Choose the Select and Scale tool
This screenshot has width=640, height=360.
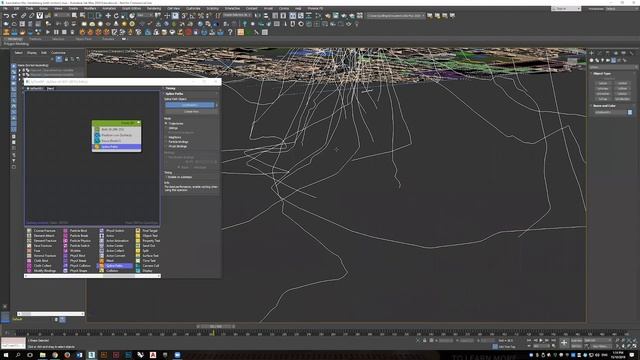click(x=124, y=16)
